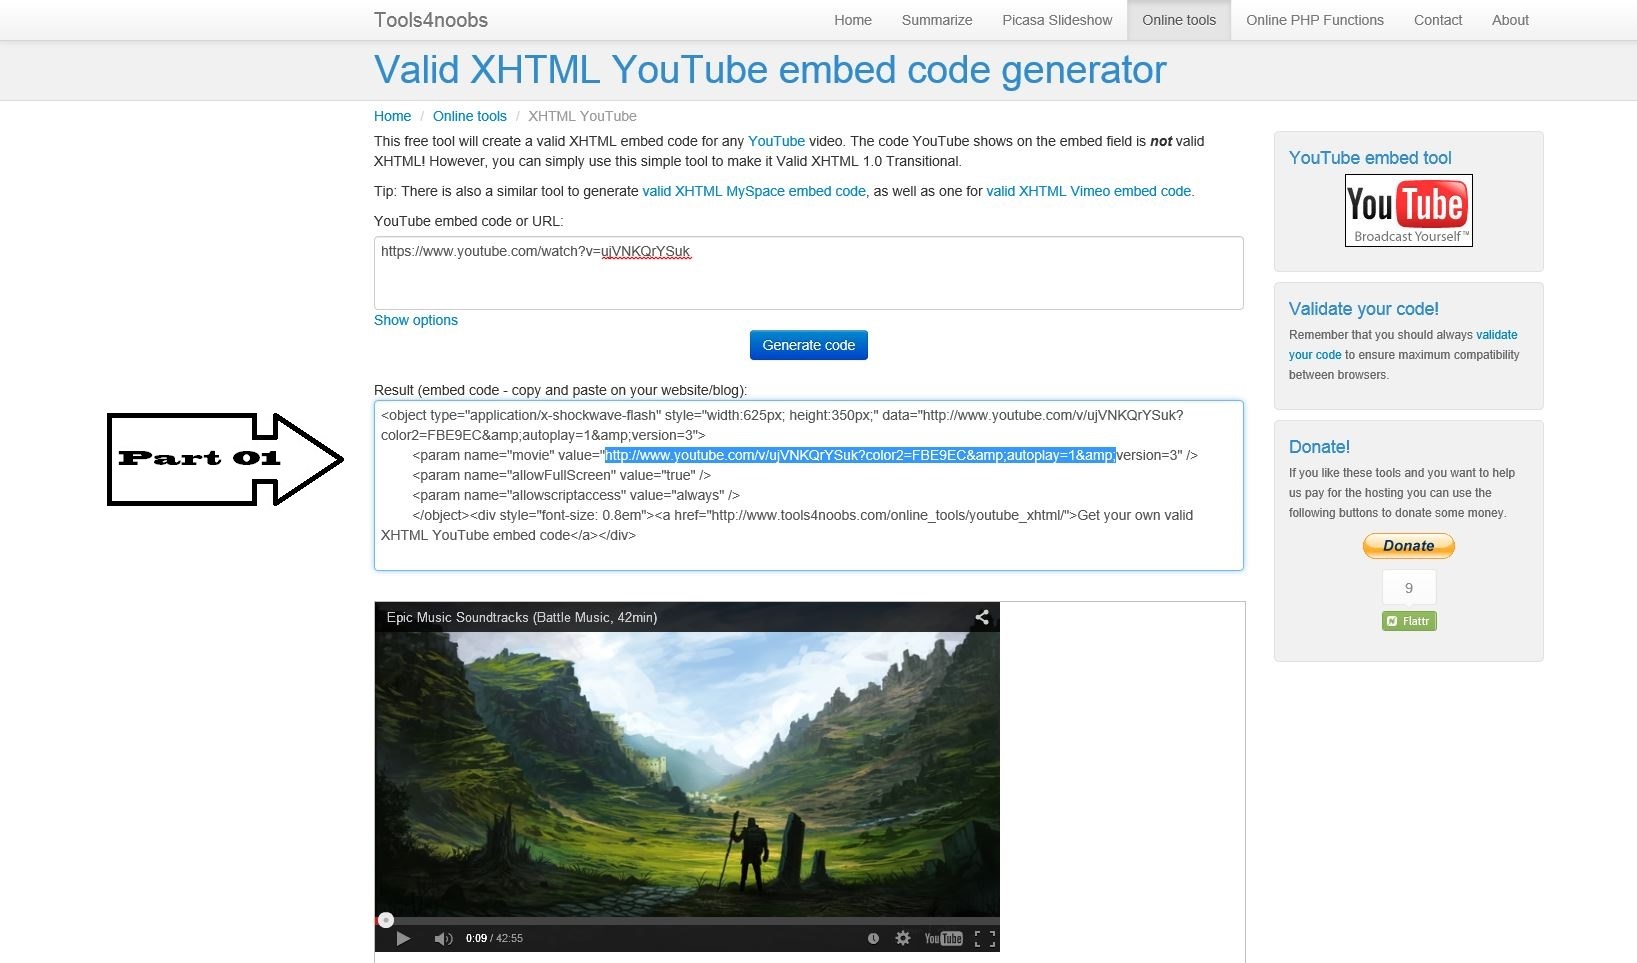Play the embedded YouTube video
This screenshot has width=1637, height=963.
(x=403, y=938)
